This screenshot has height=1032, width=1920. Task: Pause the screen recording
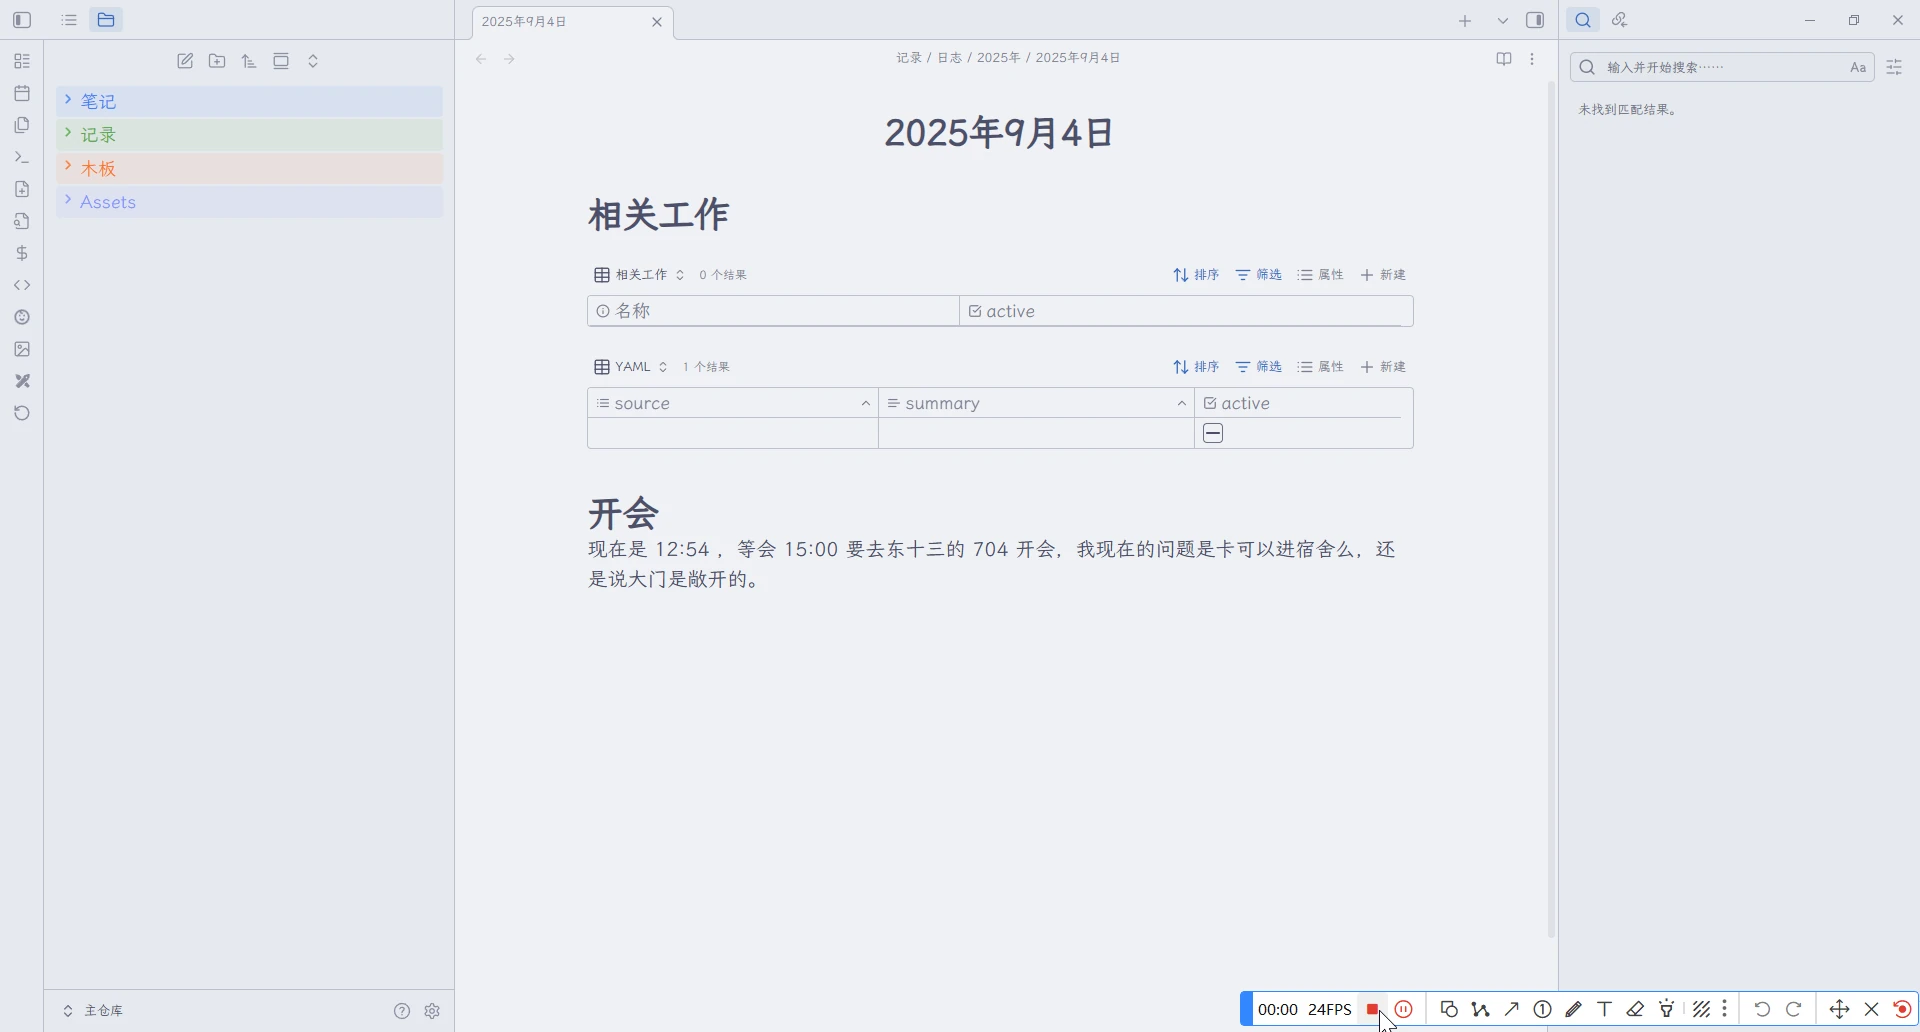point(1405,1010)
